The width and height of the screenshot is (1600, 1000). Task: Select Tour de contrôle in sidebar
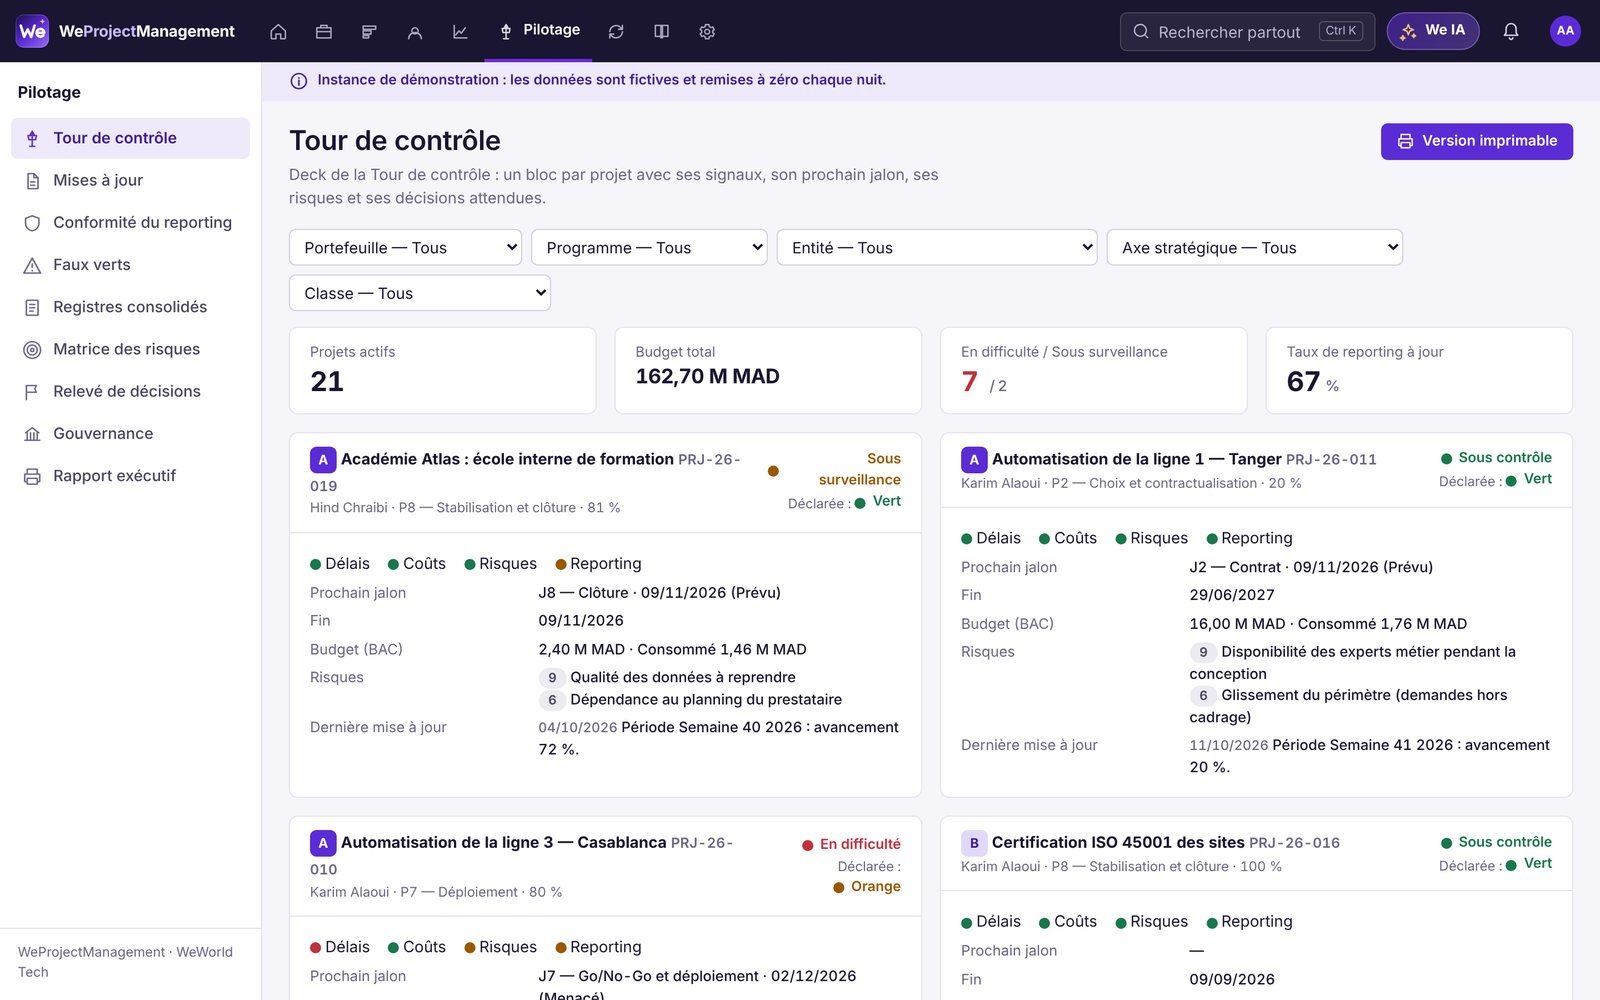(x=130, y=138)
